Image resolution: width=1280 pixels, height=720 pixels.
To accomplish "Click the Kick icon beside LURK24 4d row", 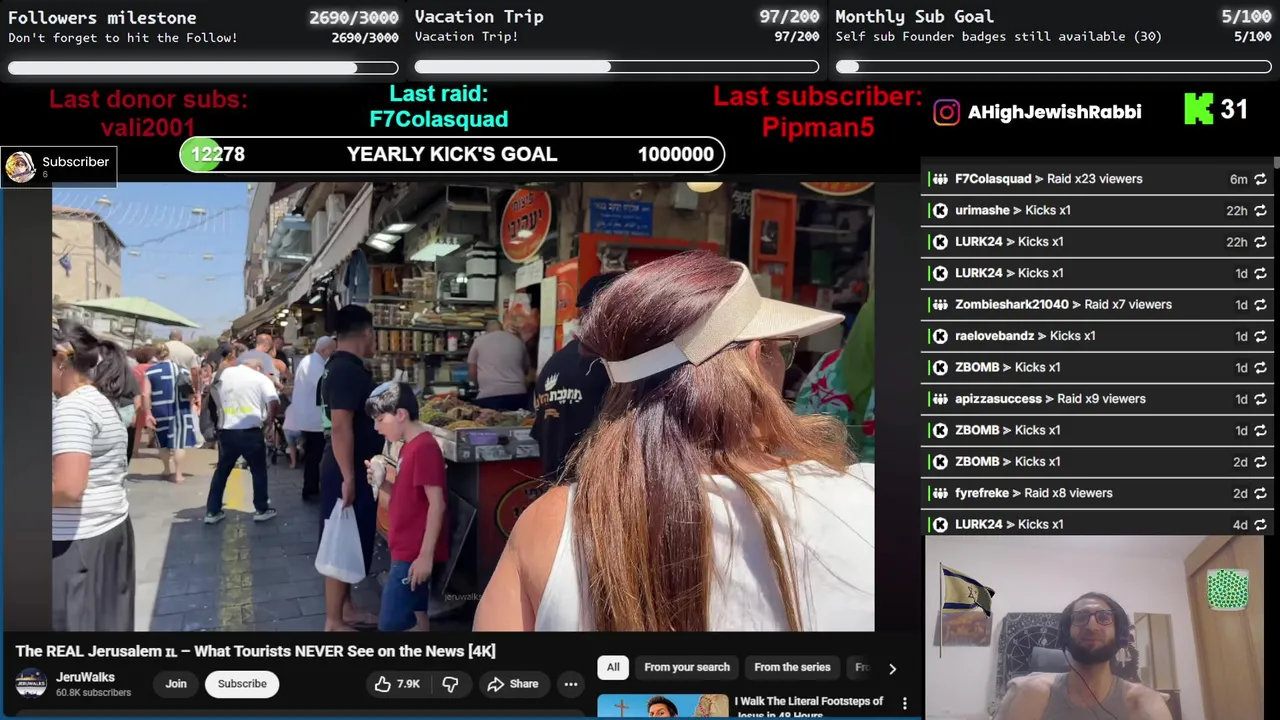I will [x=940, y=524].
